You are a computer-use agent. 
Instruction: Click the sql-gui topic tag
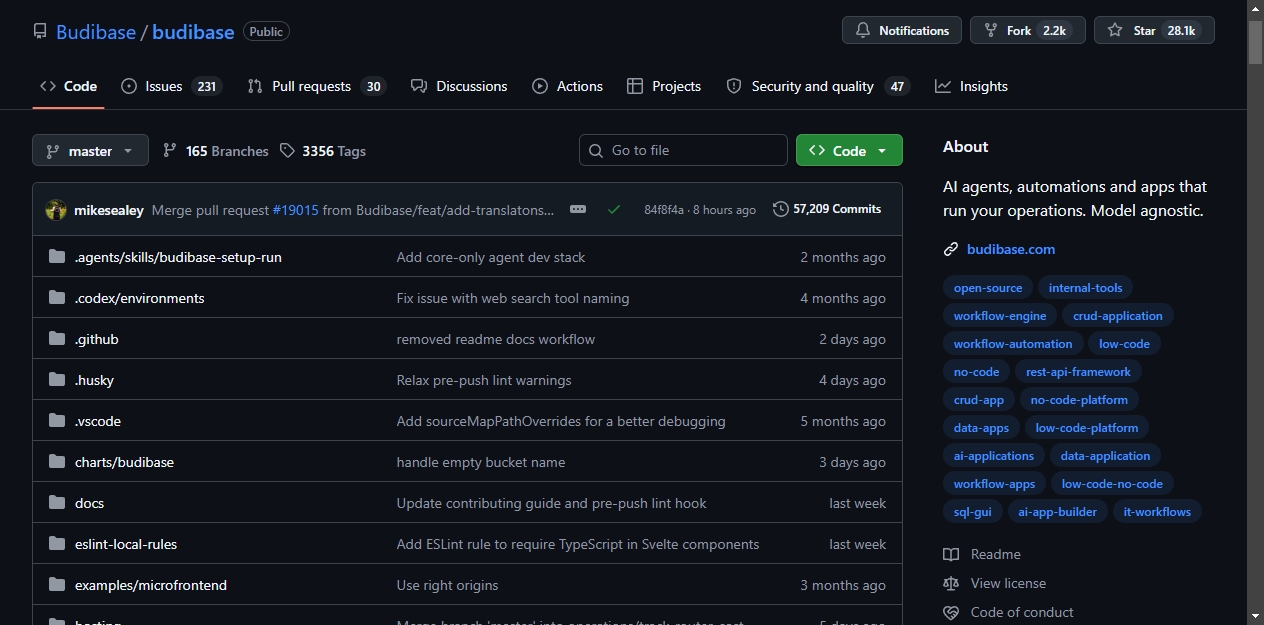coord(973,512)
